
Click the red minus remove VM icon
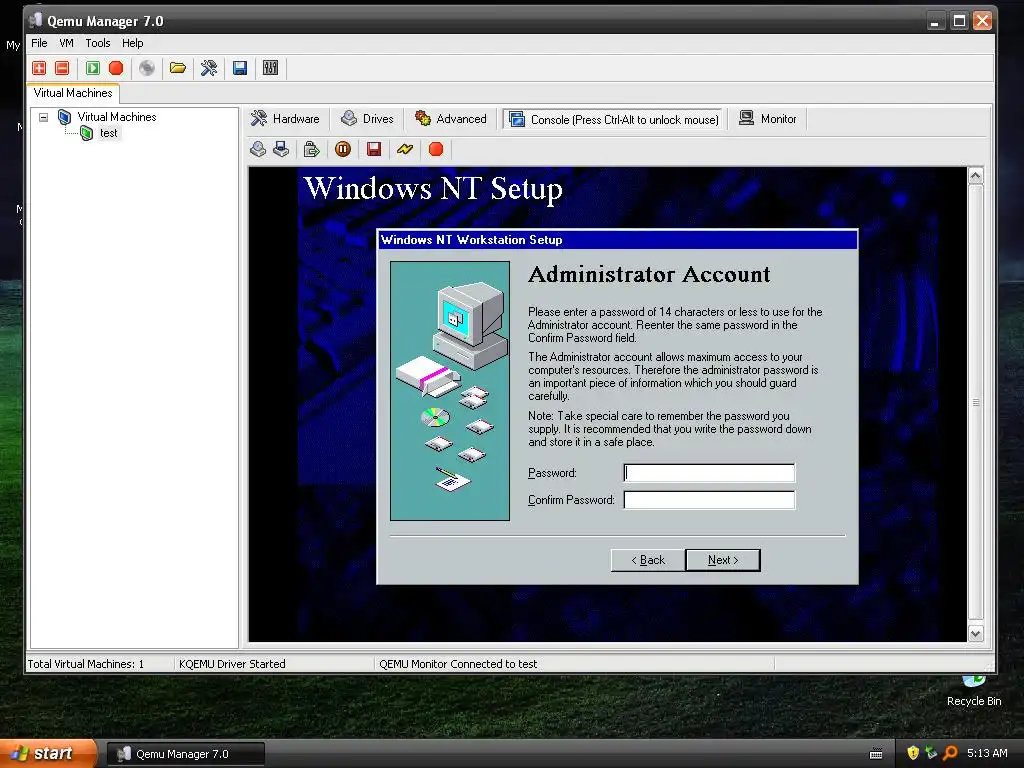(x=62, y=68)
